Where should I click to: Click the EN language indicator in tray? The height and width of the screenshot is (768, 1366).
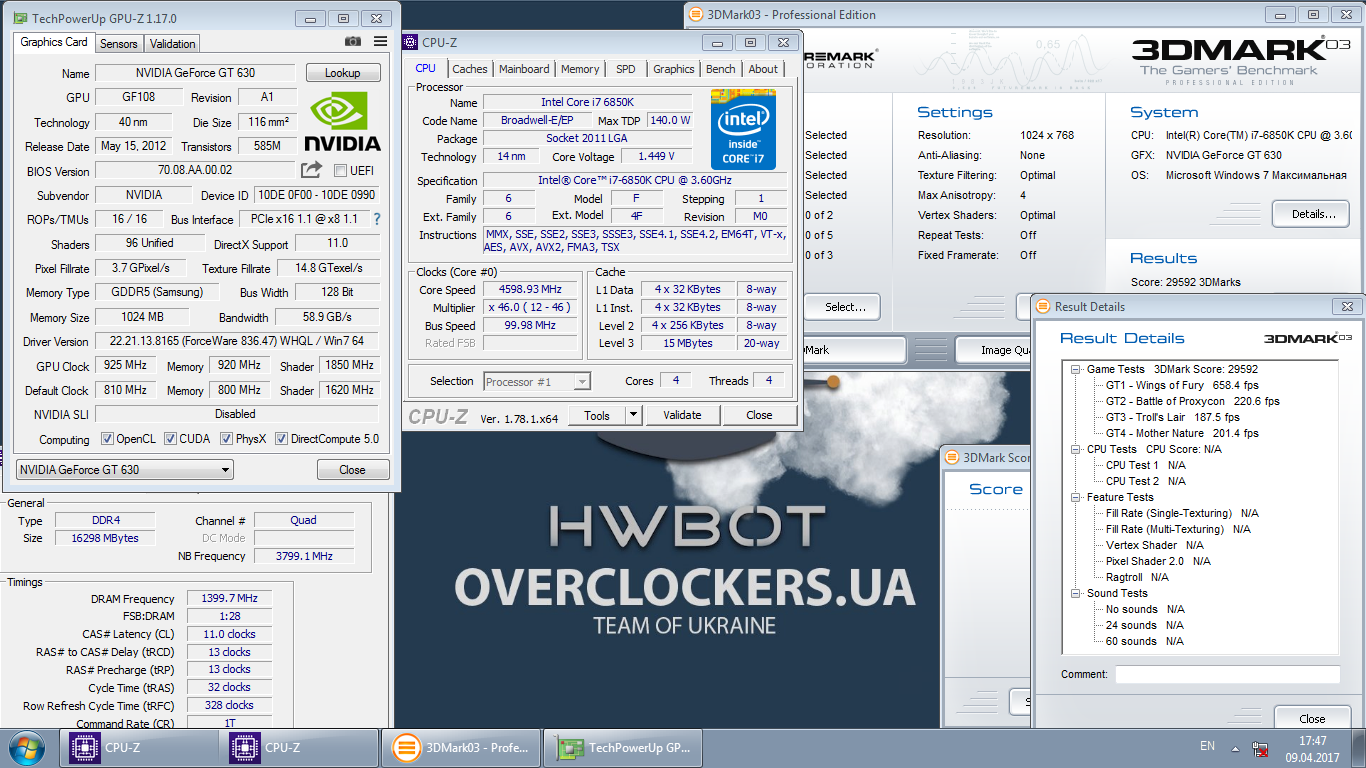pos(1207,746)
